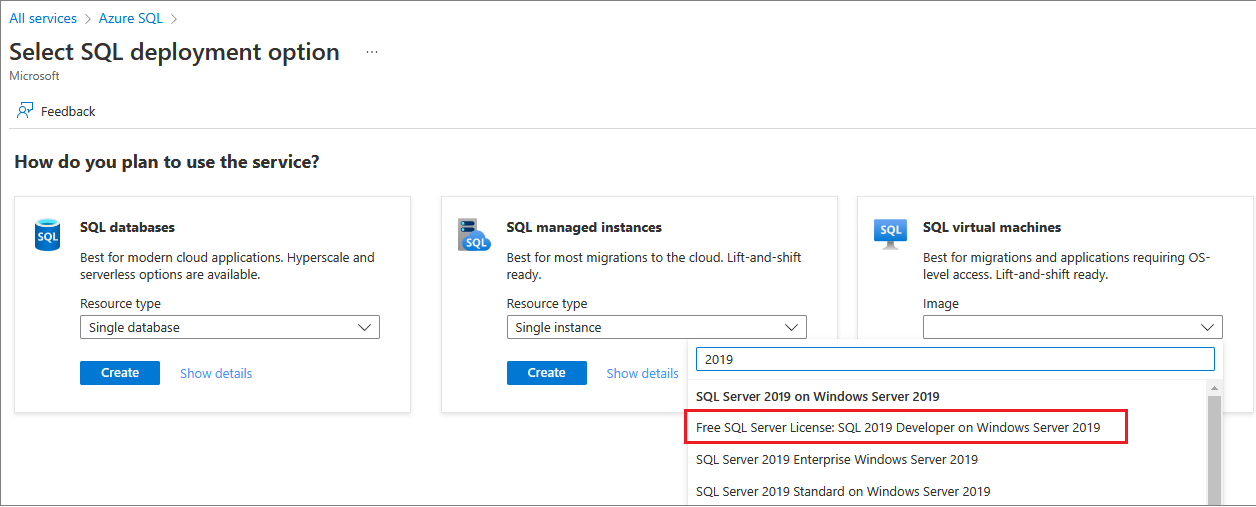Click the SQL databases card title

point(127,227)
